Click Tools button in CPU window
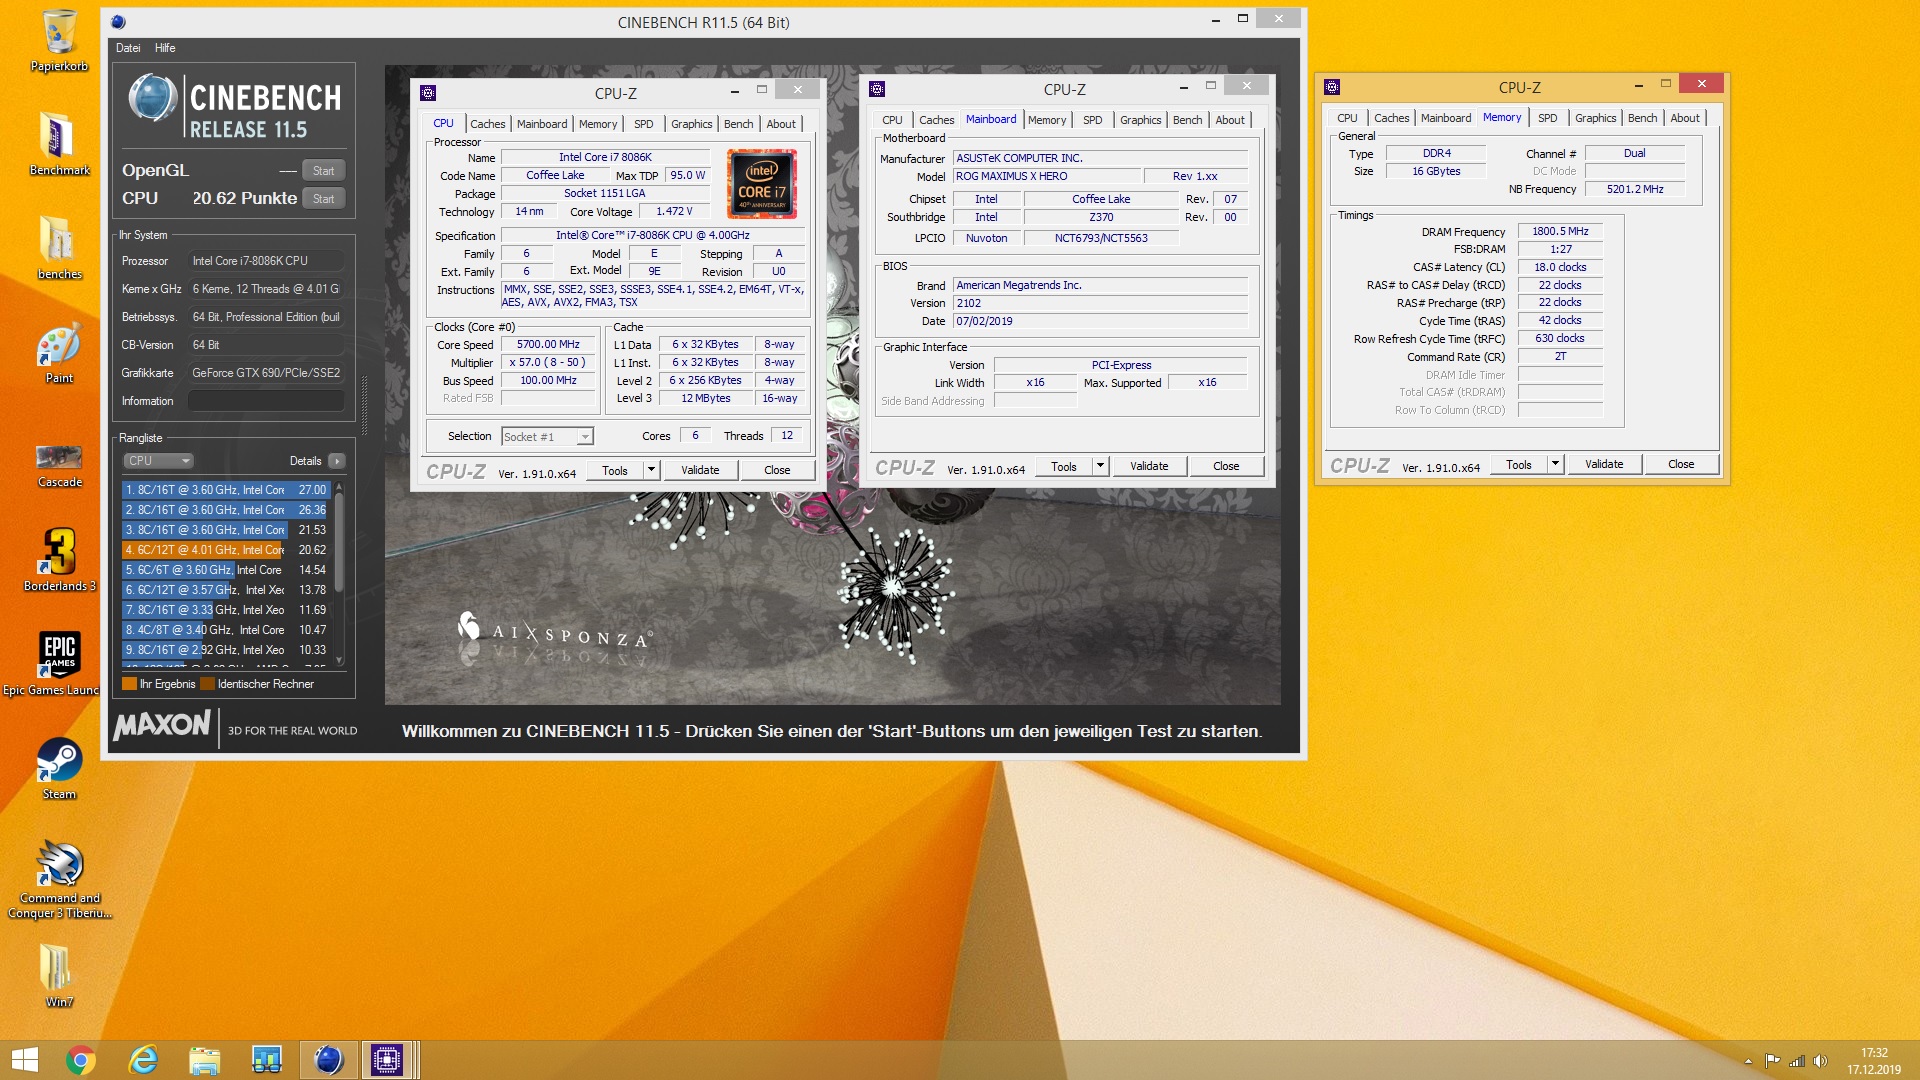This screenshot has width=1920, height=1080. (614, 471)
